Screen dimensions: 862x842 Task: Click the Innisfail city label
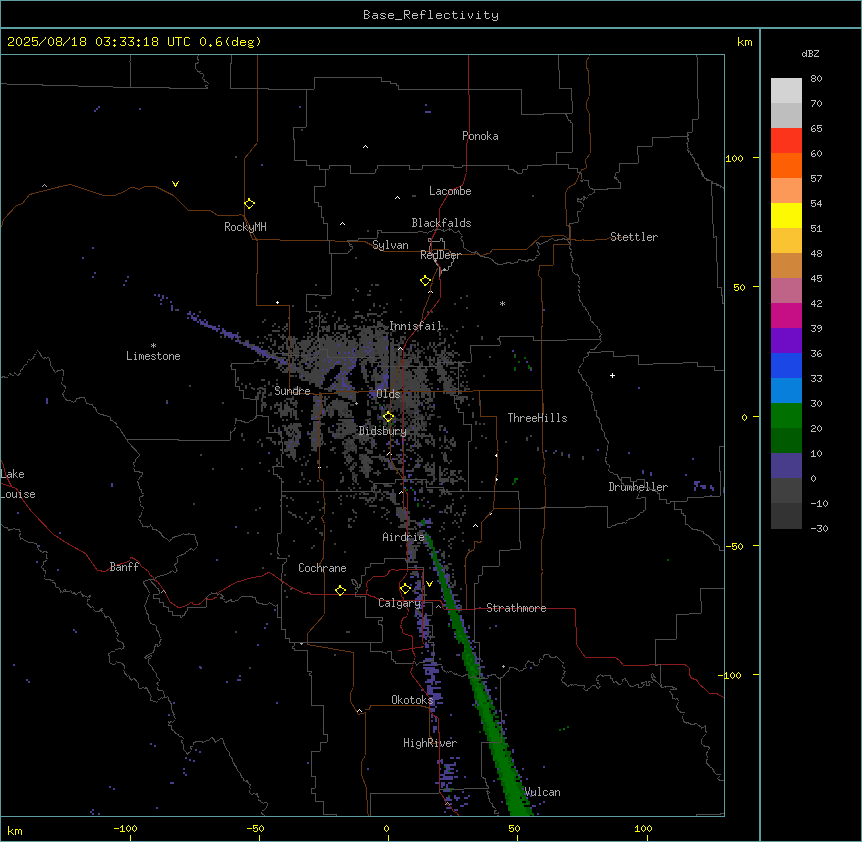click(416, 326)
